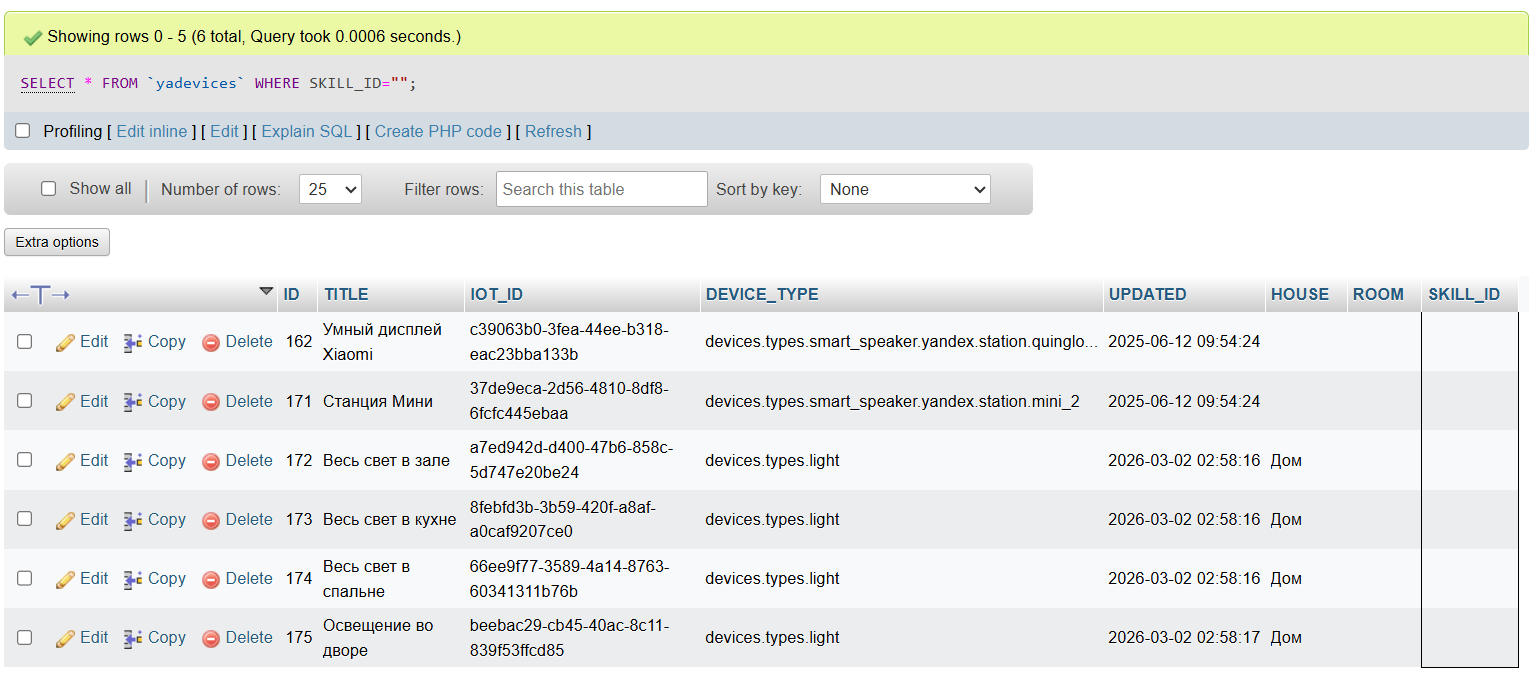The width and height of the screenshot is (1530, 686).
Task: Click the Copy icon for row 174
Action: click(133, 579)
